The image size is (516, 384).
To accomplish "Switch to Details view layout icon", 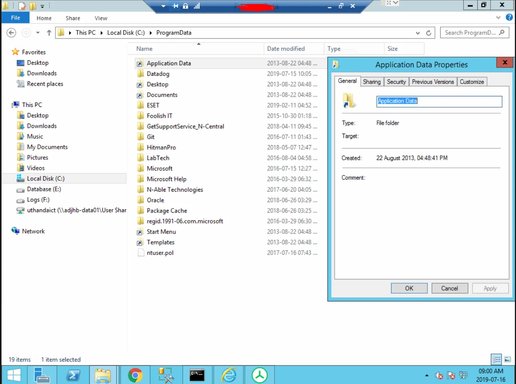I will click(x=496, y=359).
